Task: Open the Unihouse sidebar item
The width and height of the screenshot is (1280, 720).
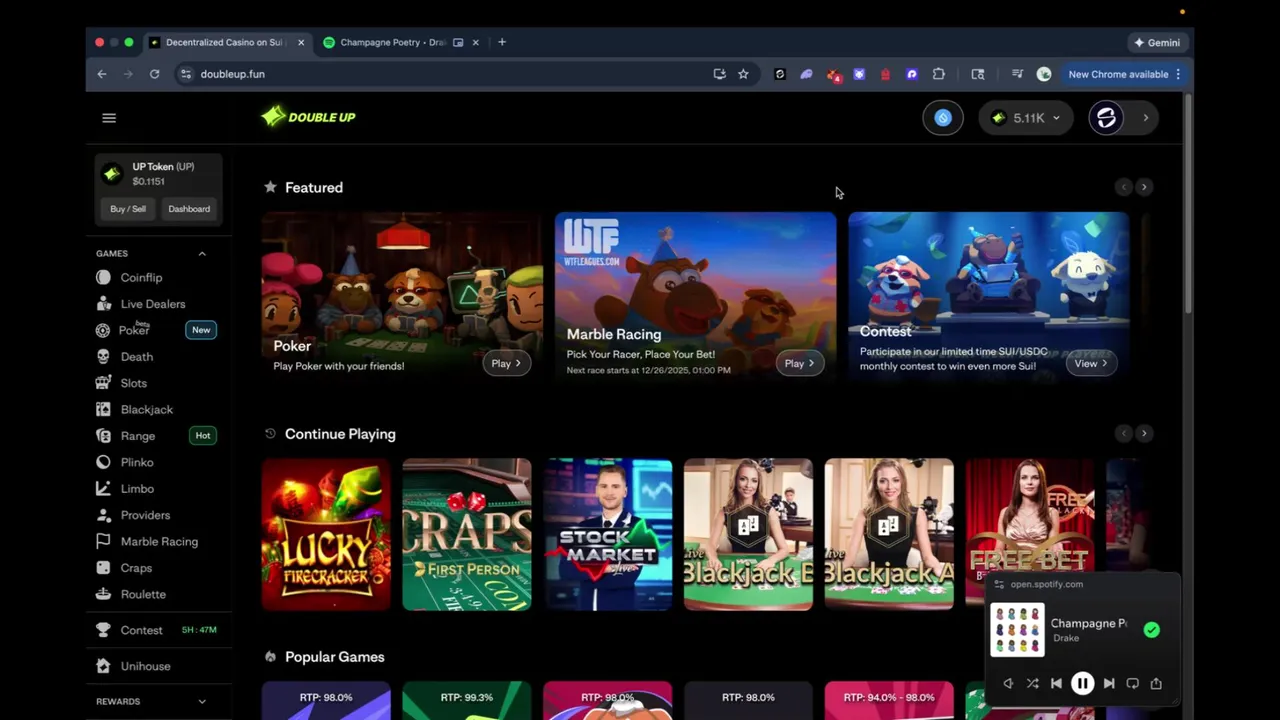Action: (x=145, y=666)
